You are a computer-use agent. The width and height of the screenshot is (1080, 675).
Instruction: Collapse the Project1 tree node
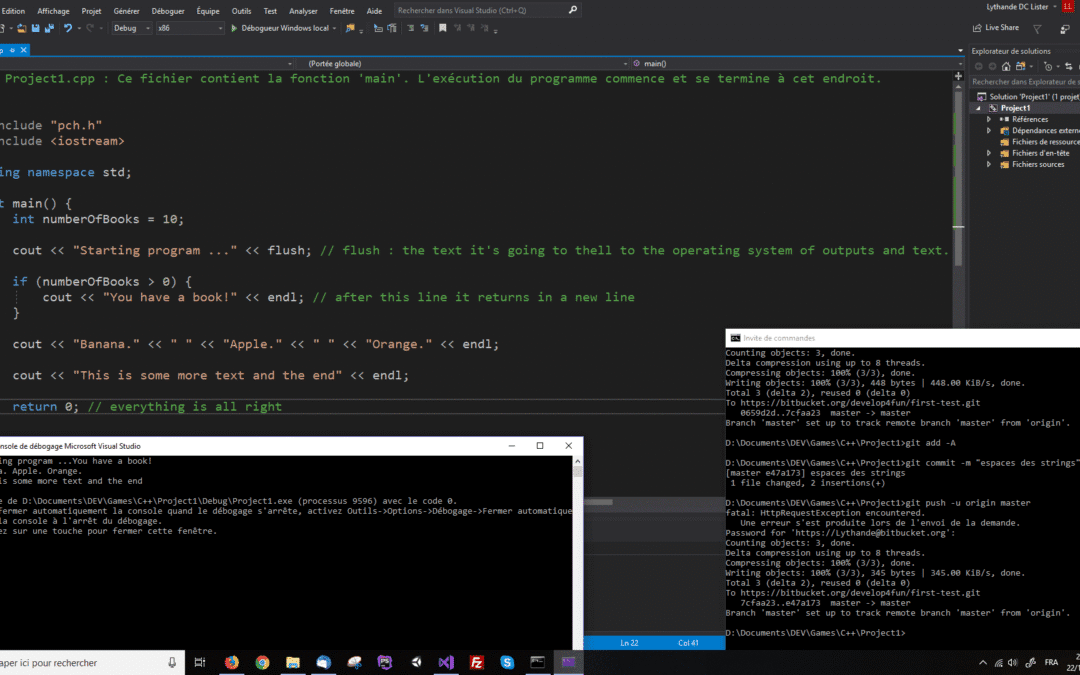980,108
